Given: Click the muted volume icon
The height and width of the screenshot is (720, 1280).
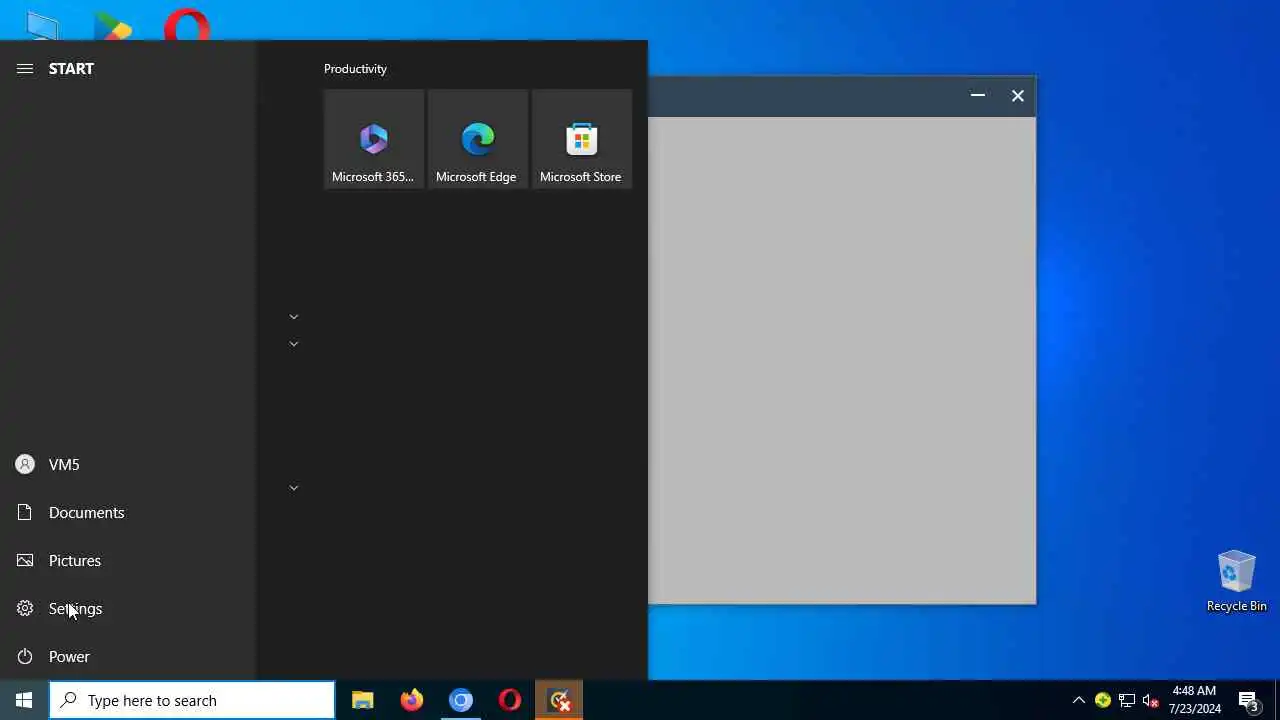Looking at the screenshot, I should (1151, 700).
